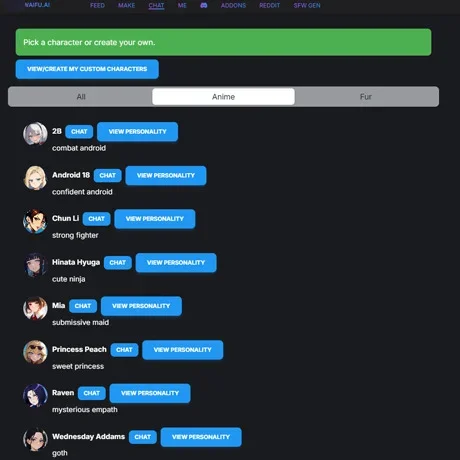This screenshot has width=460, height=460.
Task: Select the Anime category tab
Action: [x=223, y=97]
